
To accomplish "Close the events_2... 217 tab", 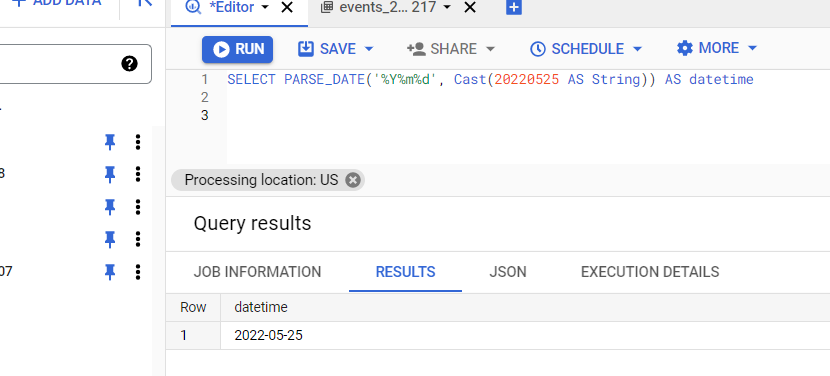I will pyautogui.click(x=470, y=7).
